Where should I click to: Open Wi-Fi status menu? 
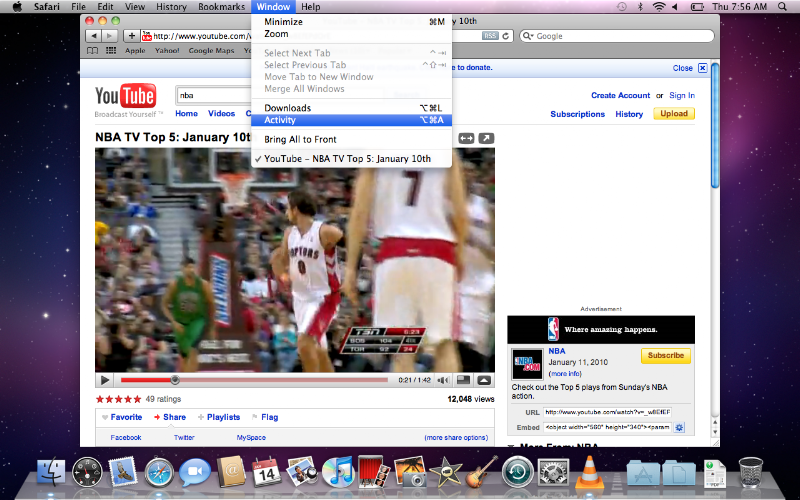pos(659,7)
